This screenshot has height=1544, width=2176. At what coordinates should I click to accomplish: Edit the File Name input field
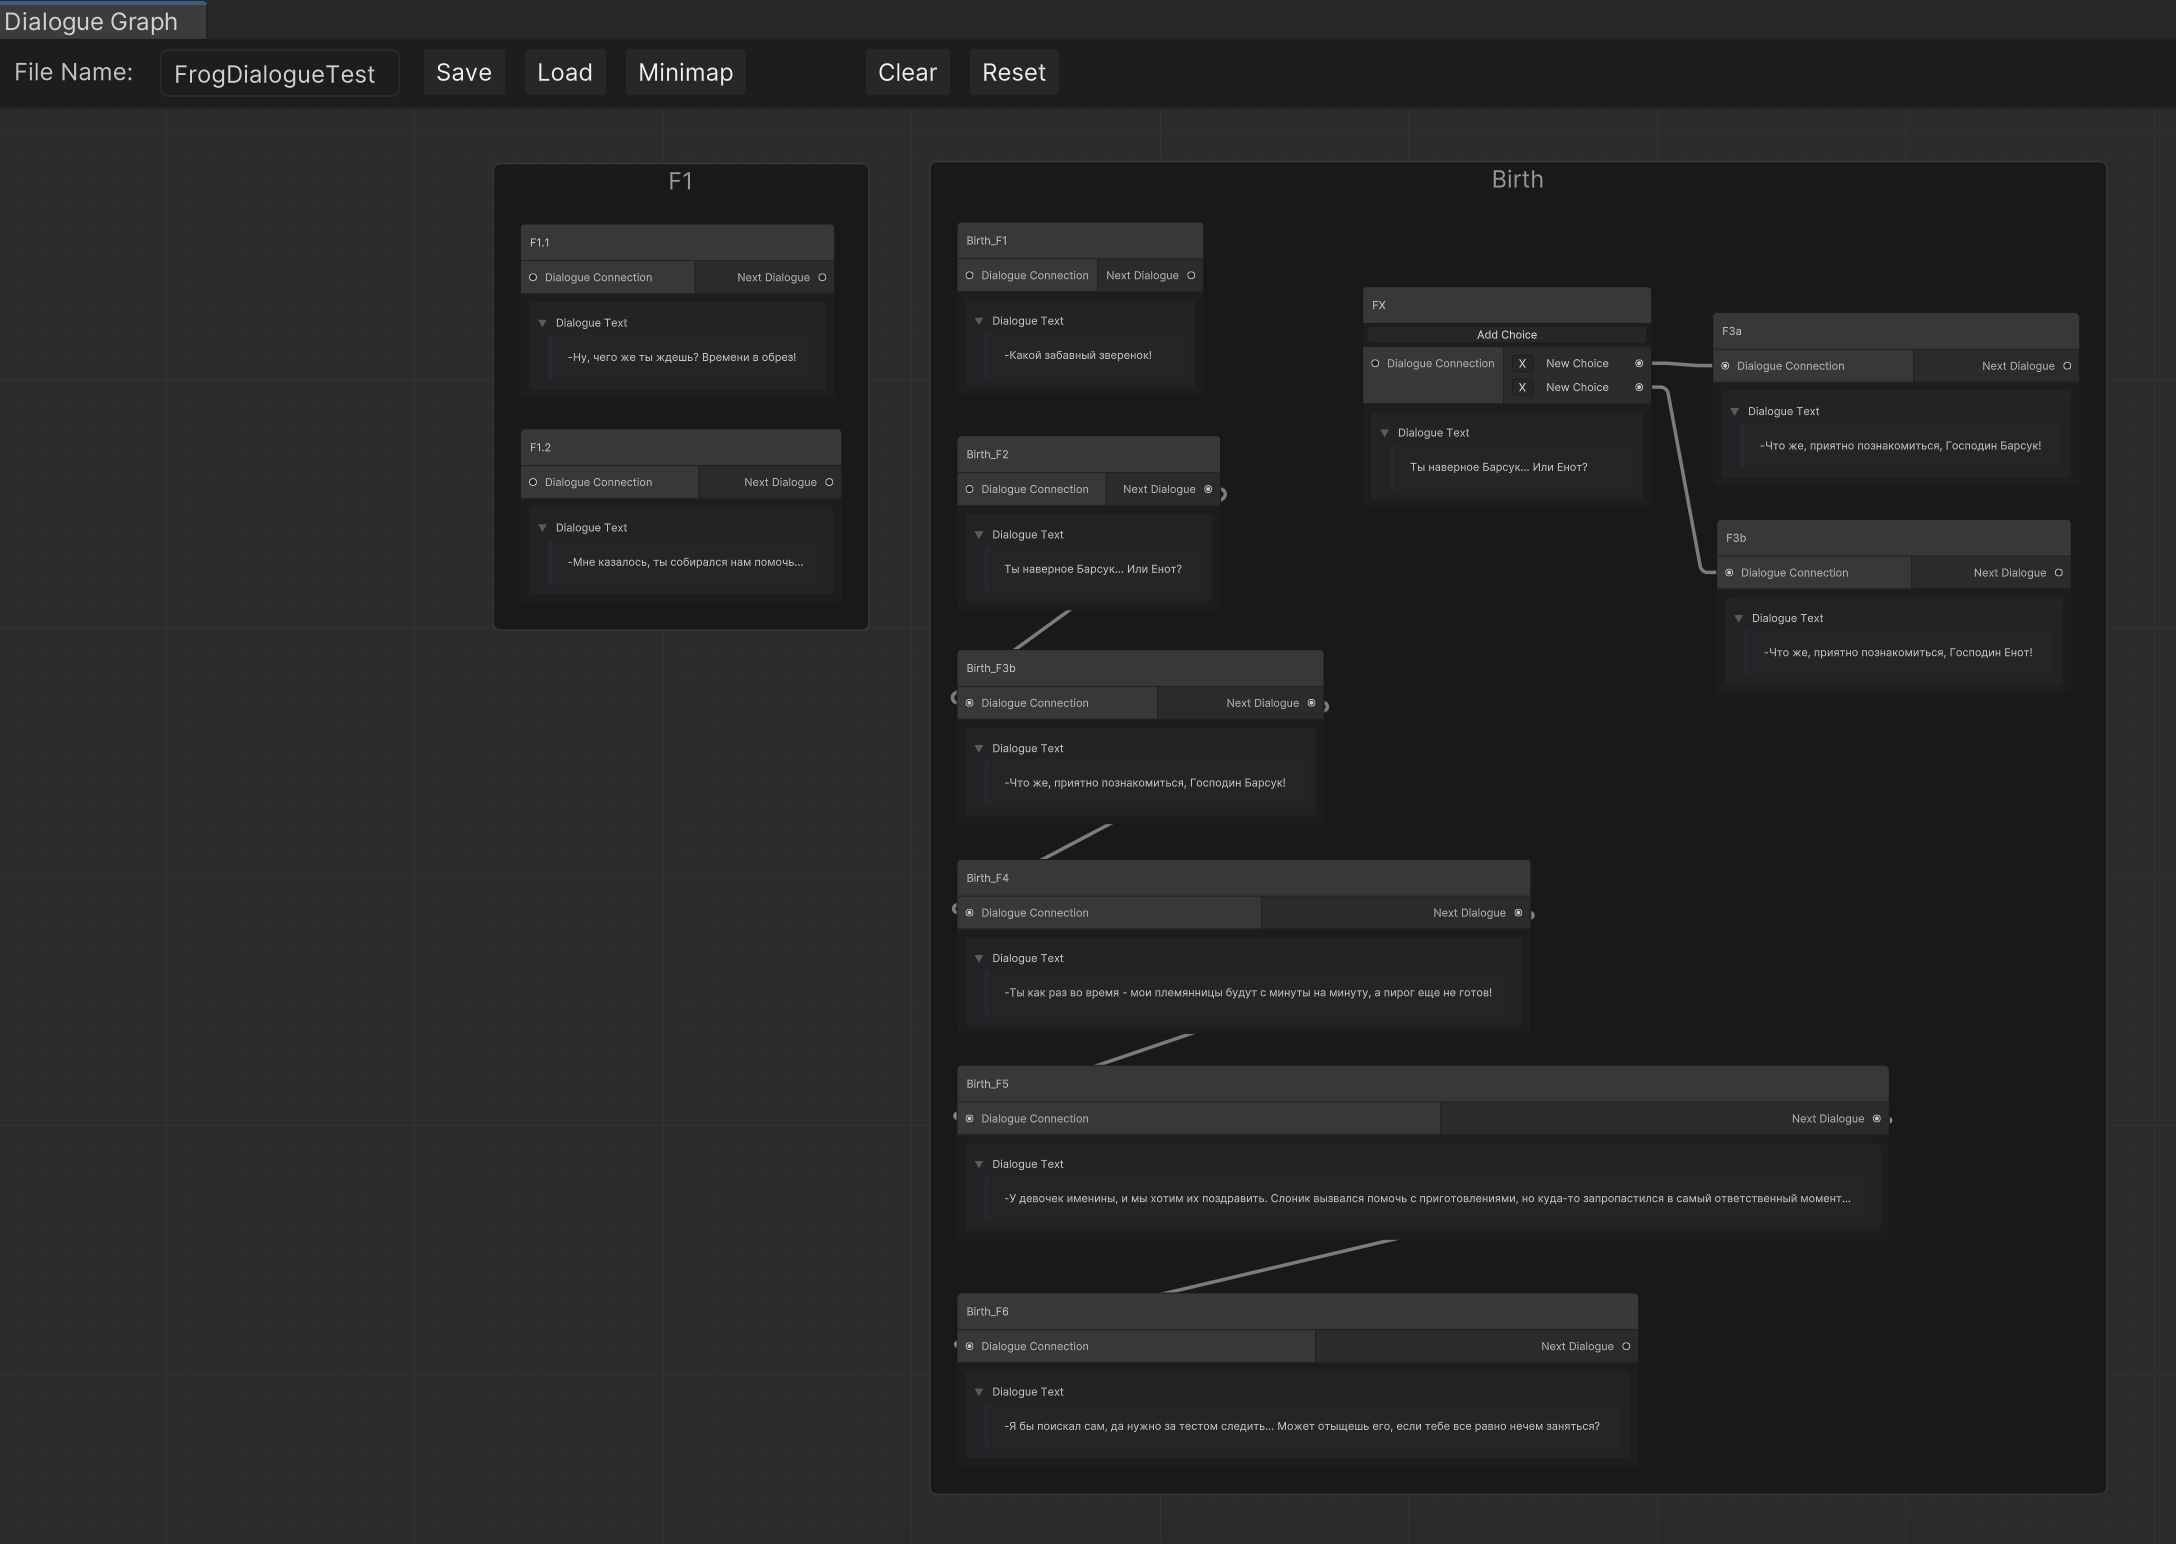(x=280, y=73)
